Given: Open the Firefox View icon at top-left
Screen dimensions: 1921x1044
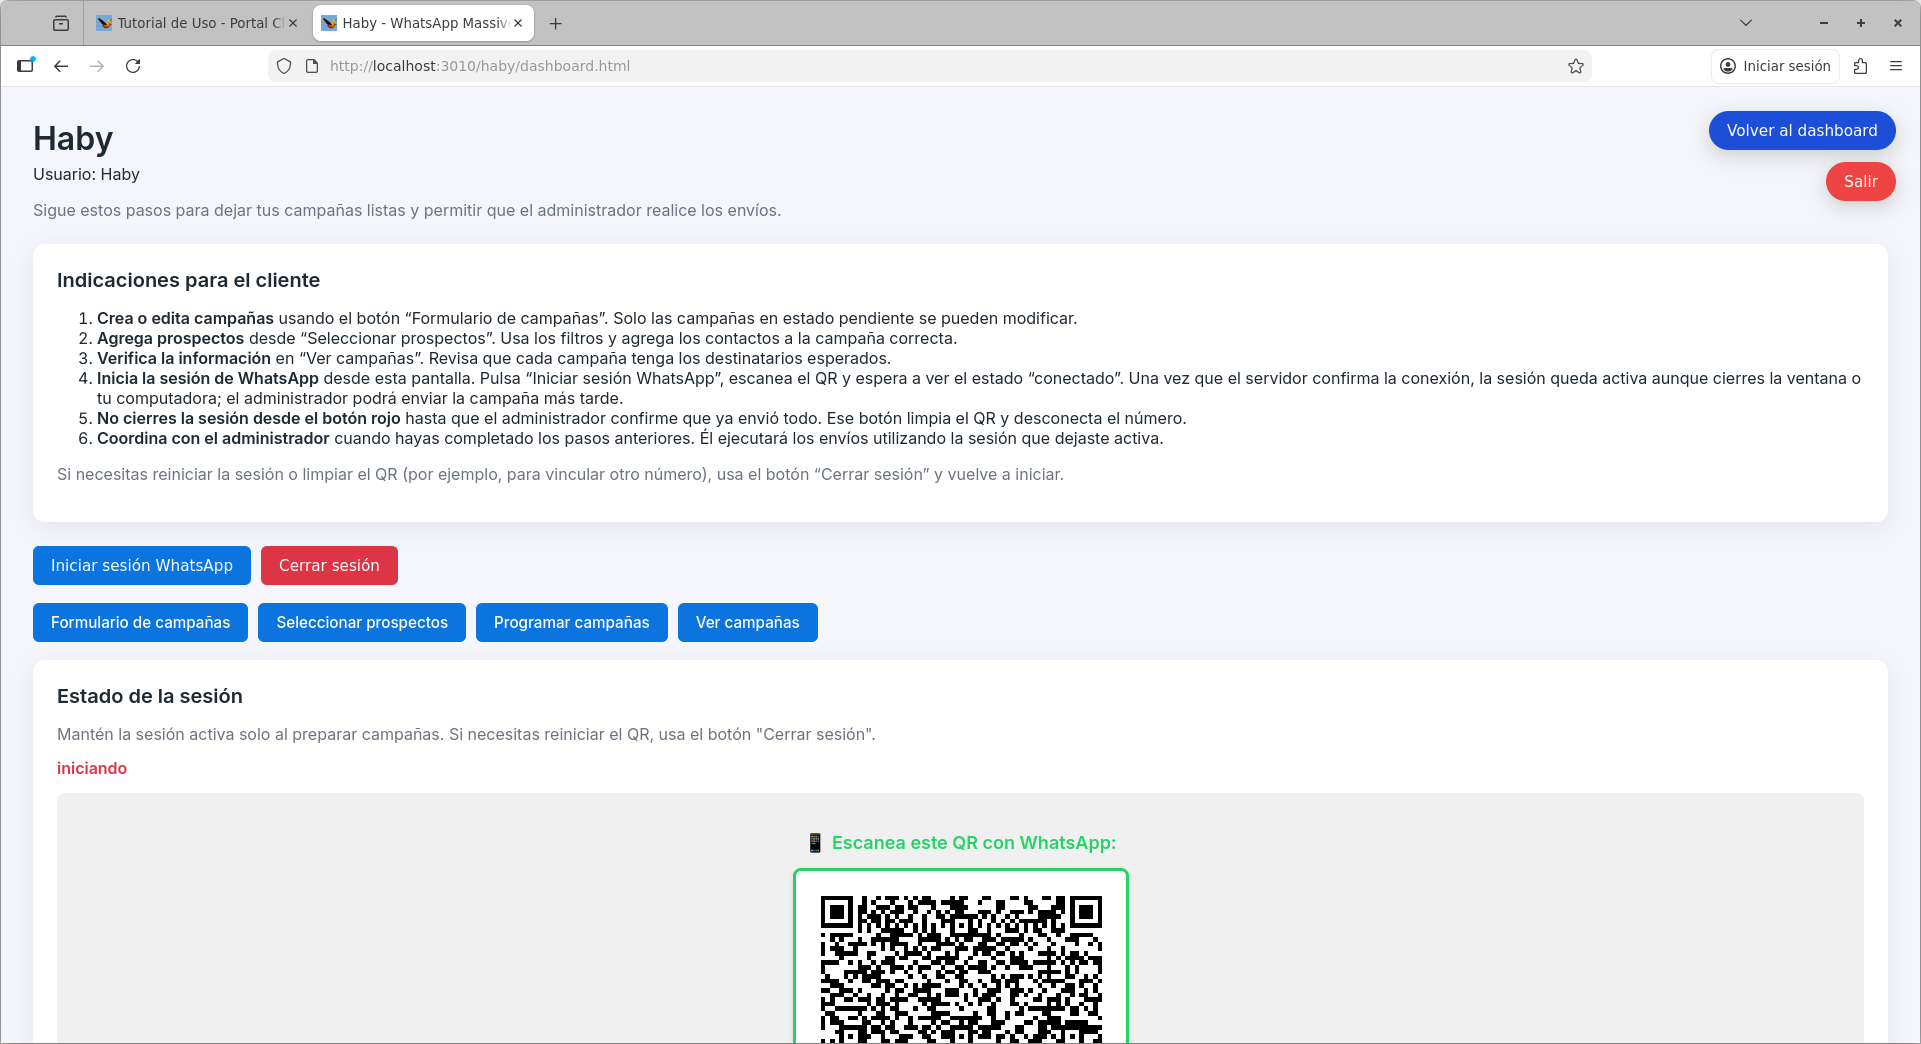Looking at the screenshot, I should click(x=61, y=23).
